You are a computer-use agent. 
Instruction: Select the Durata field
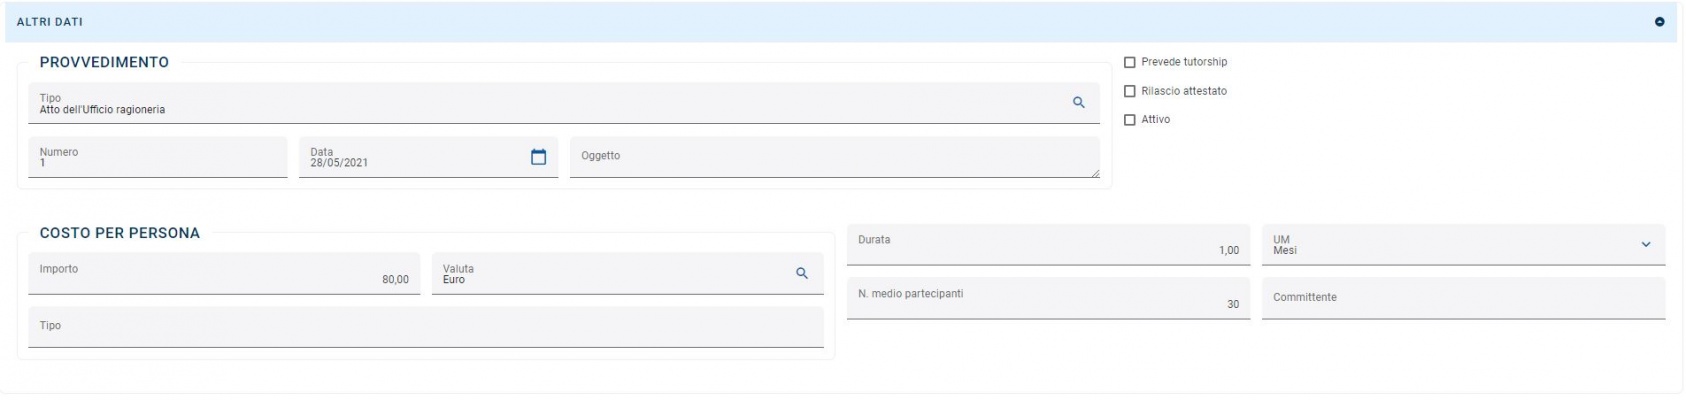pyautogui.click(x=1047, y=245)
